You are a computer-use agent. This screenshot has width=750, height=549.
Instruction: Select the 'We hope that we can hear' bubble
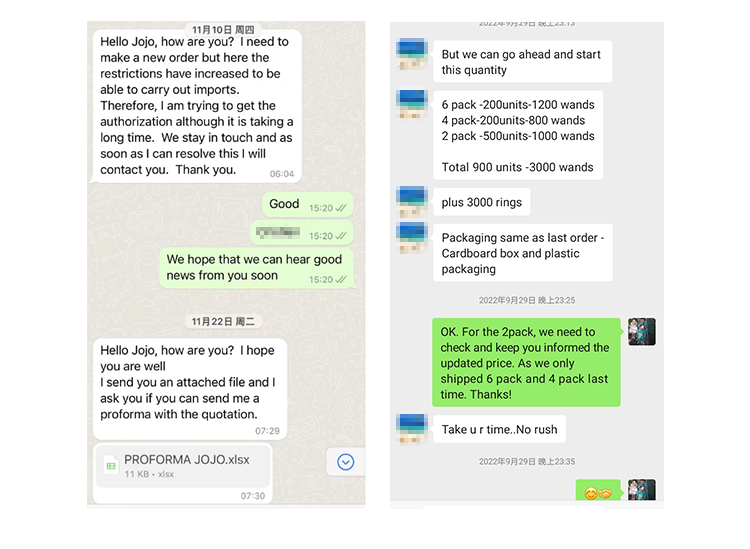[257, 268]
